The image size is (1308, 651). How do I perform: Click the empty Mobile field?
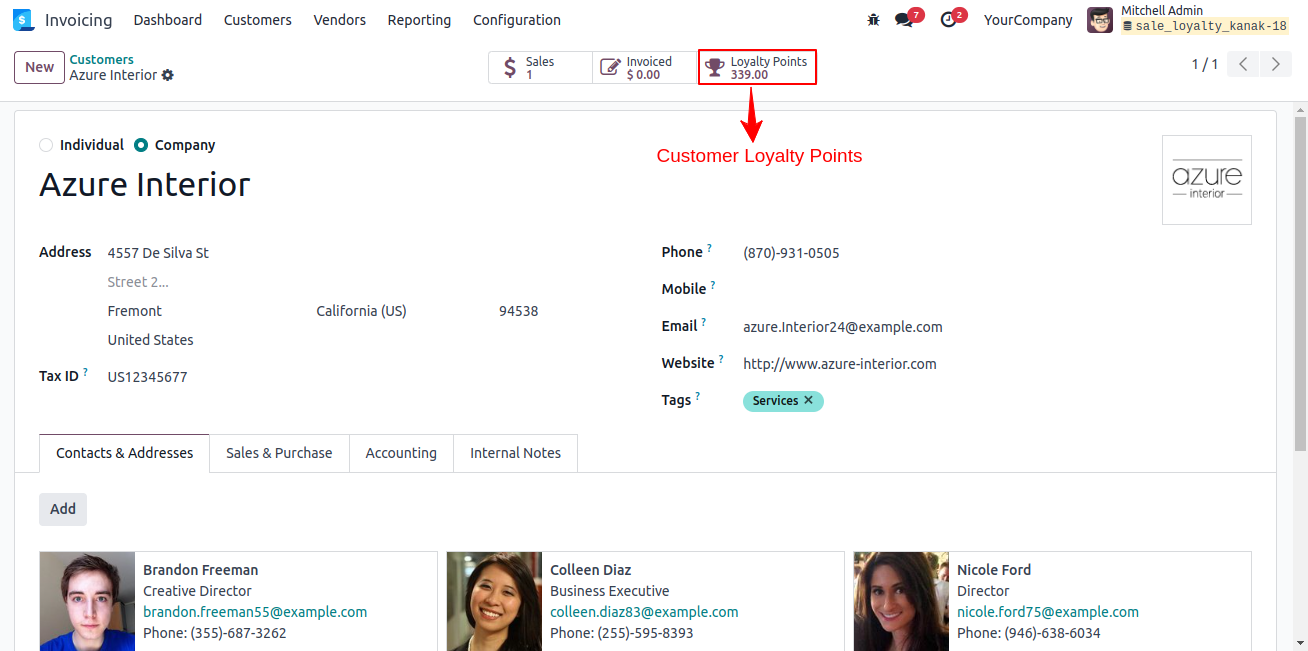coord(997,290)
